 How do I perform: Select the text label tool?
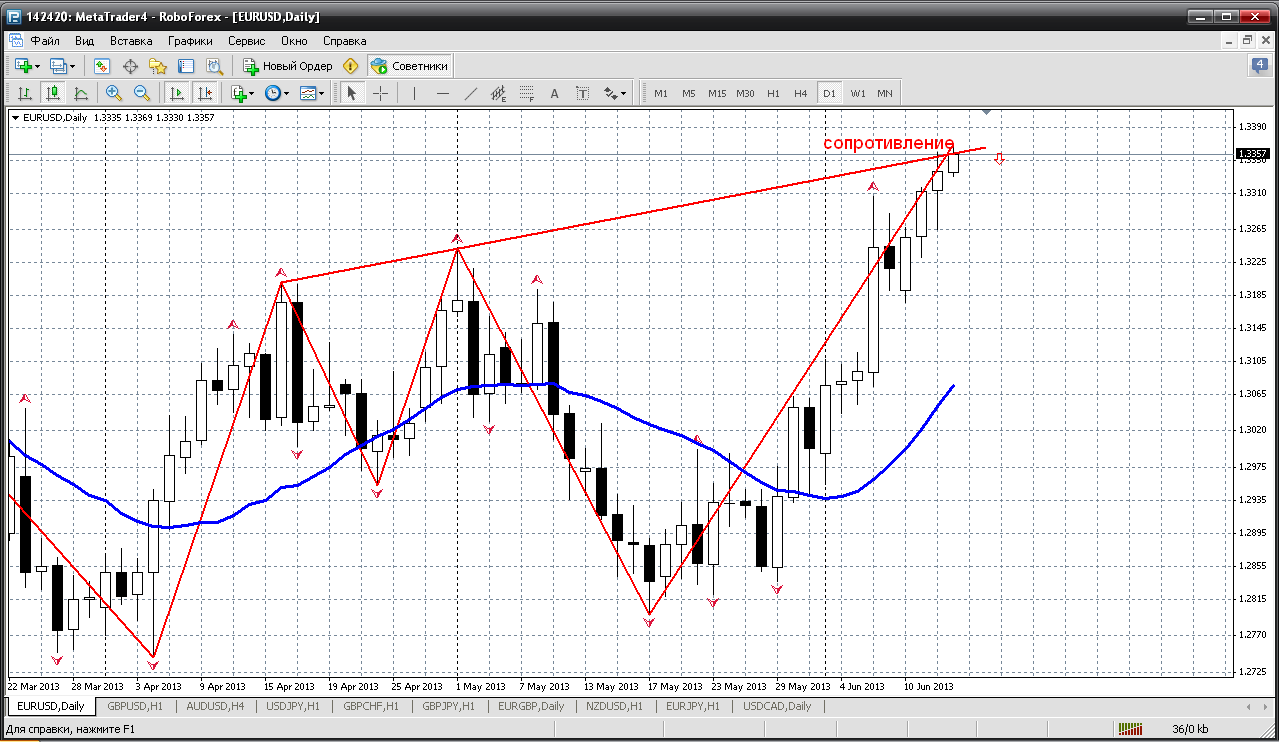pos(583,93)
